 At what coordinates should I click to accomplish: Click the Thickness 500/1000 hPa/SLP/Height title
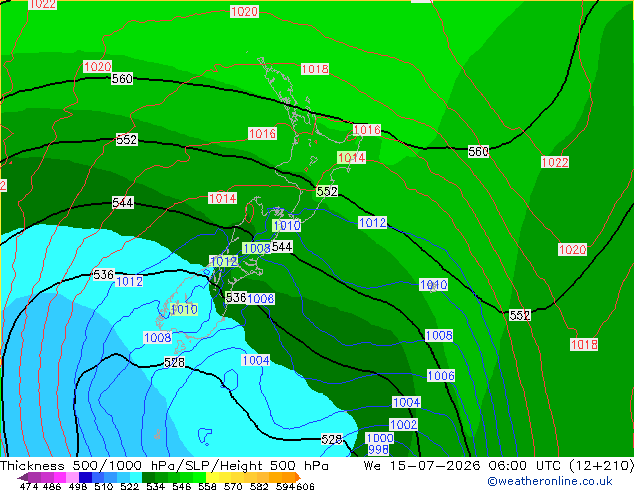[164, 466]
